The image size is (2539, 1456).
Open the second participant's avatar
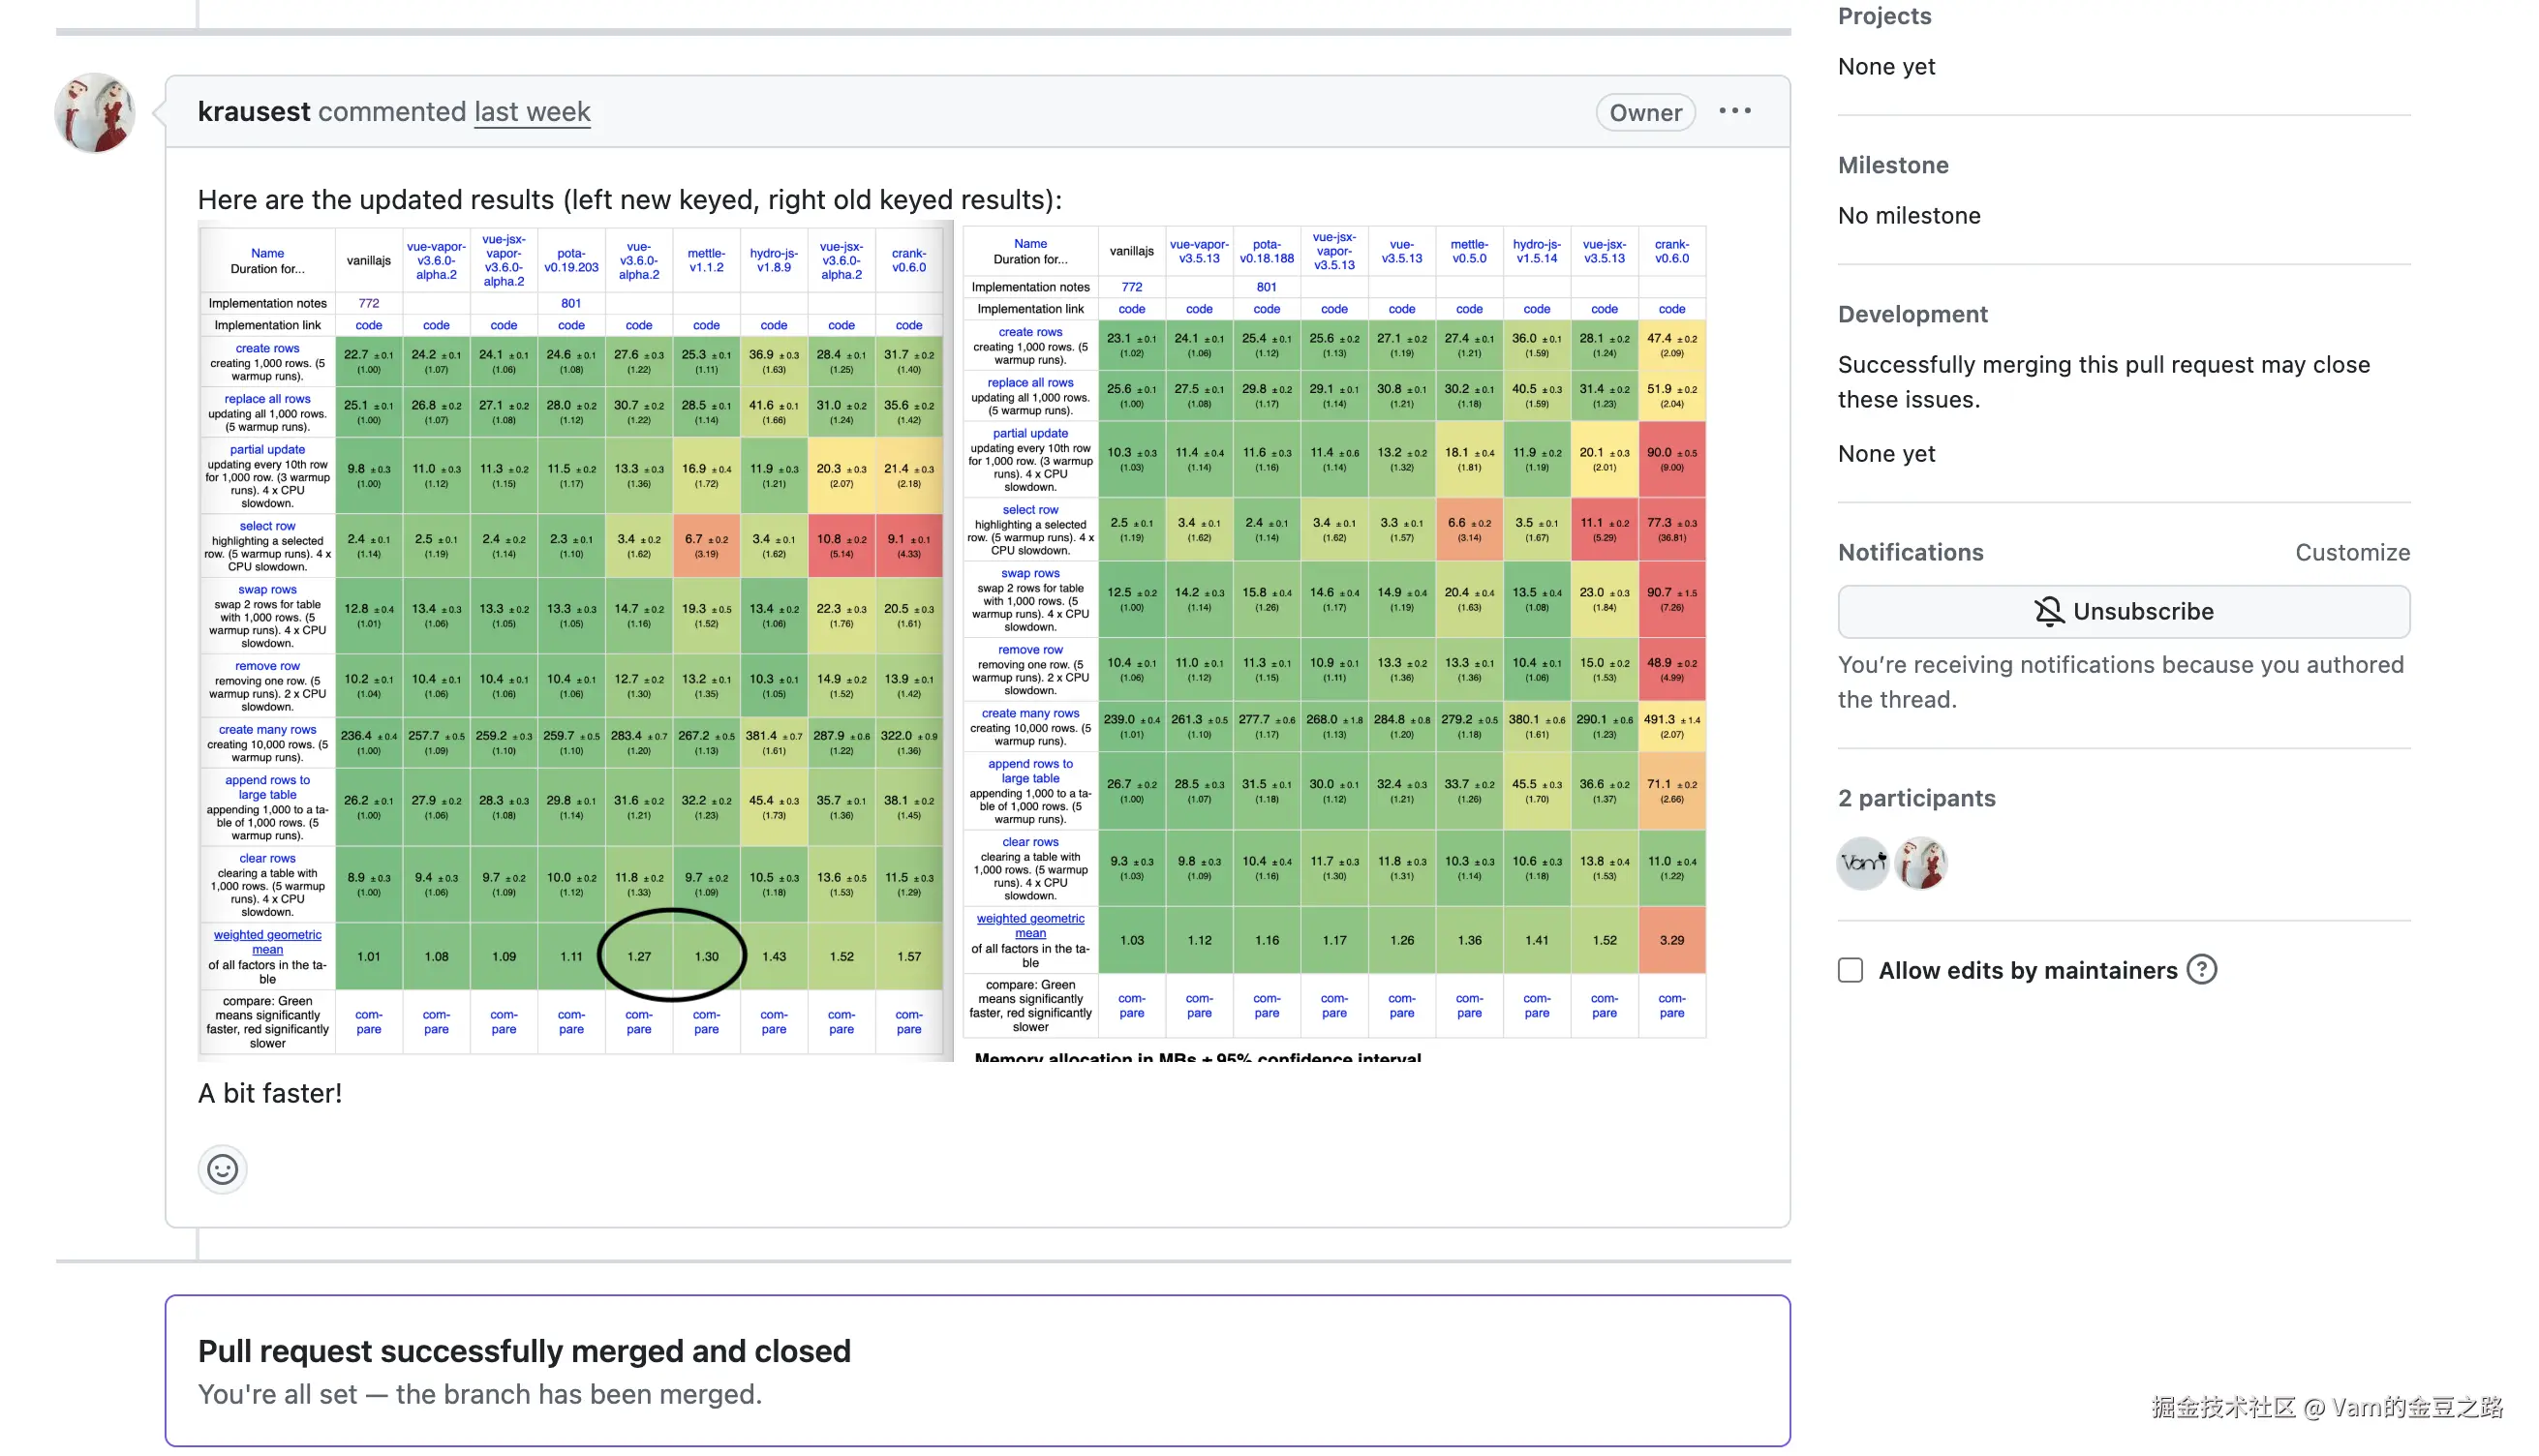(x=1920, y=862)
